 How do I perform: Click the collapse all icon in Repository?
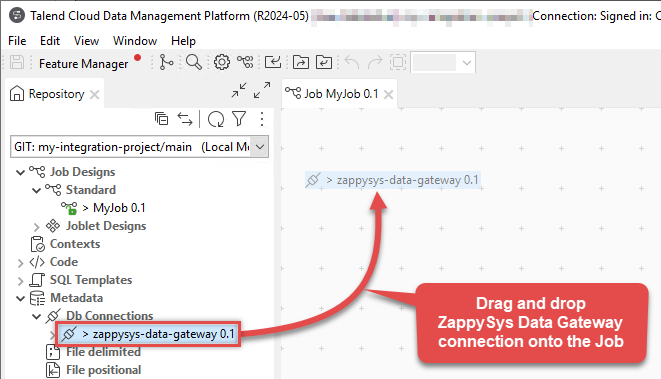(x=161, y=119)
